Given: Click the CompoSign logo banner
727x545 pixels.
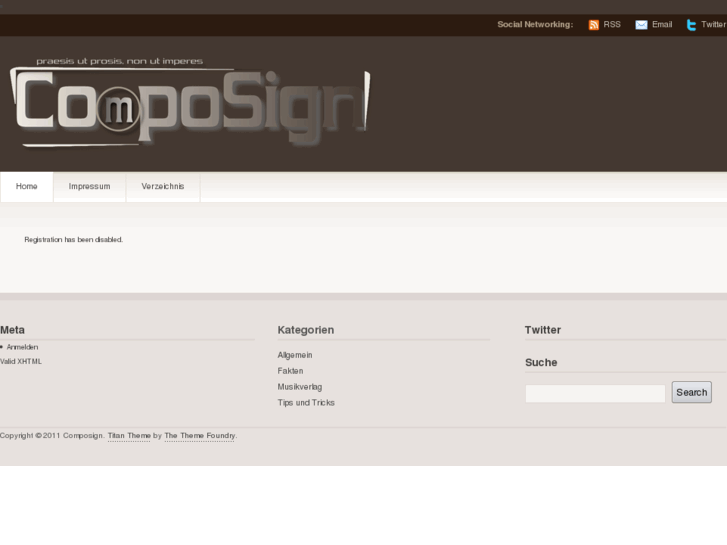Looking at the screenshot, I should coord(190,102).
